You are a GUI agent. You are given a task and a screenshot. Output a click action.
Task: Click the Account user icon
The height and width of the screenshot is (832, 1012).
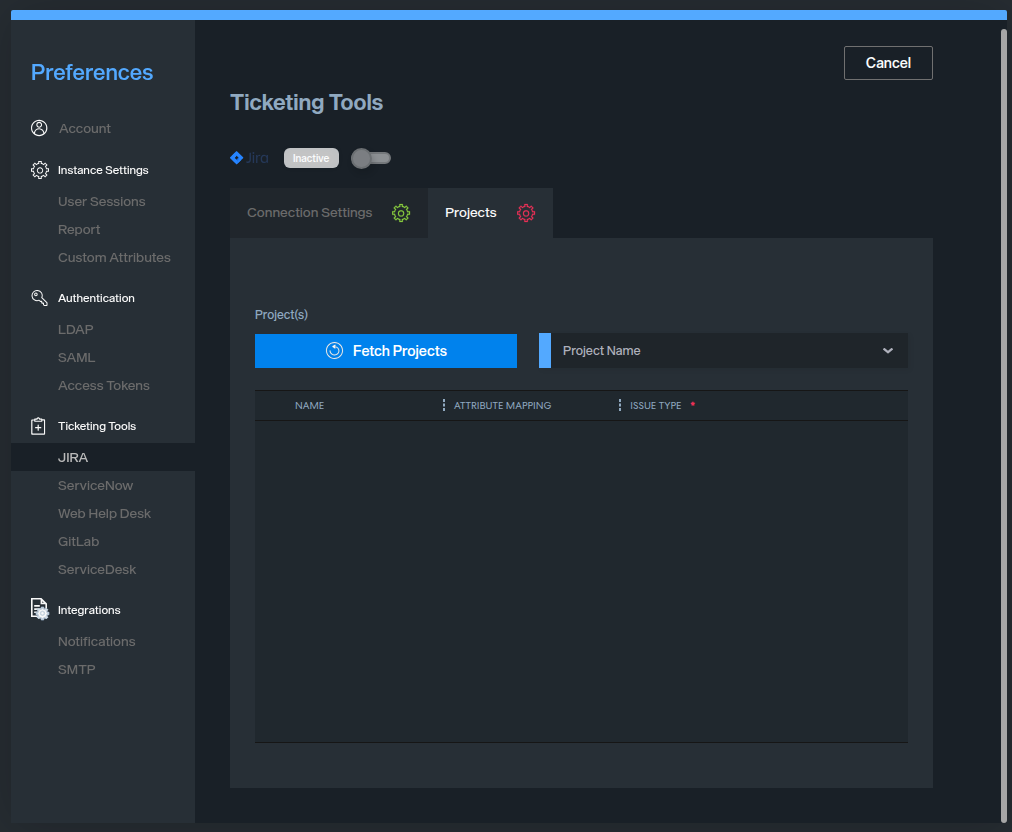tap(39, 128)
